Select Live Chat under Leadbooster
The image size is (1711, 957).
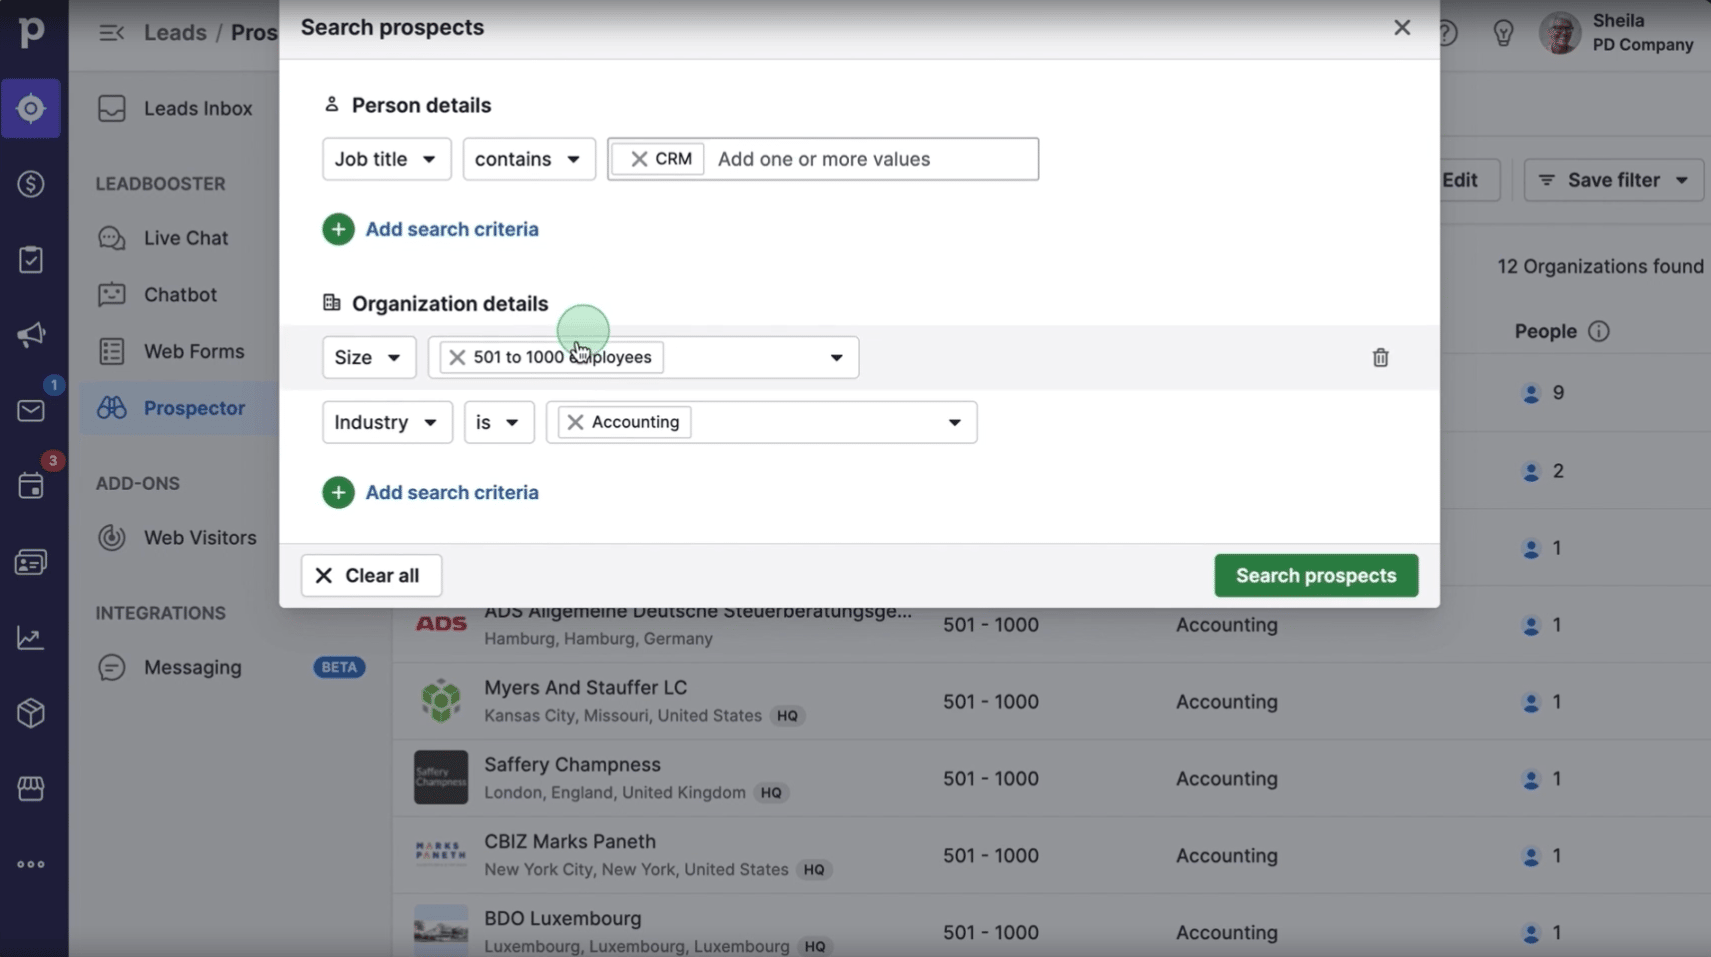(186, 238)
